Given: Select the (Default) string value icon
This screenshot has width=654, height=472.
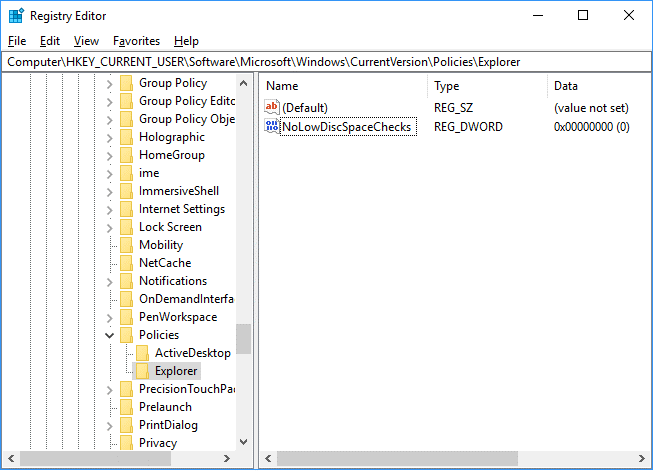Looking at the screenshot, I should (272, 108).
